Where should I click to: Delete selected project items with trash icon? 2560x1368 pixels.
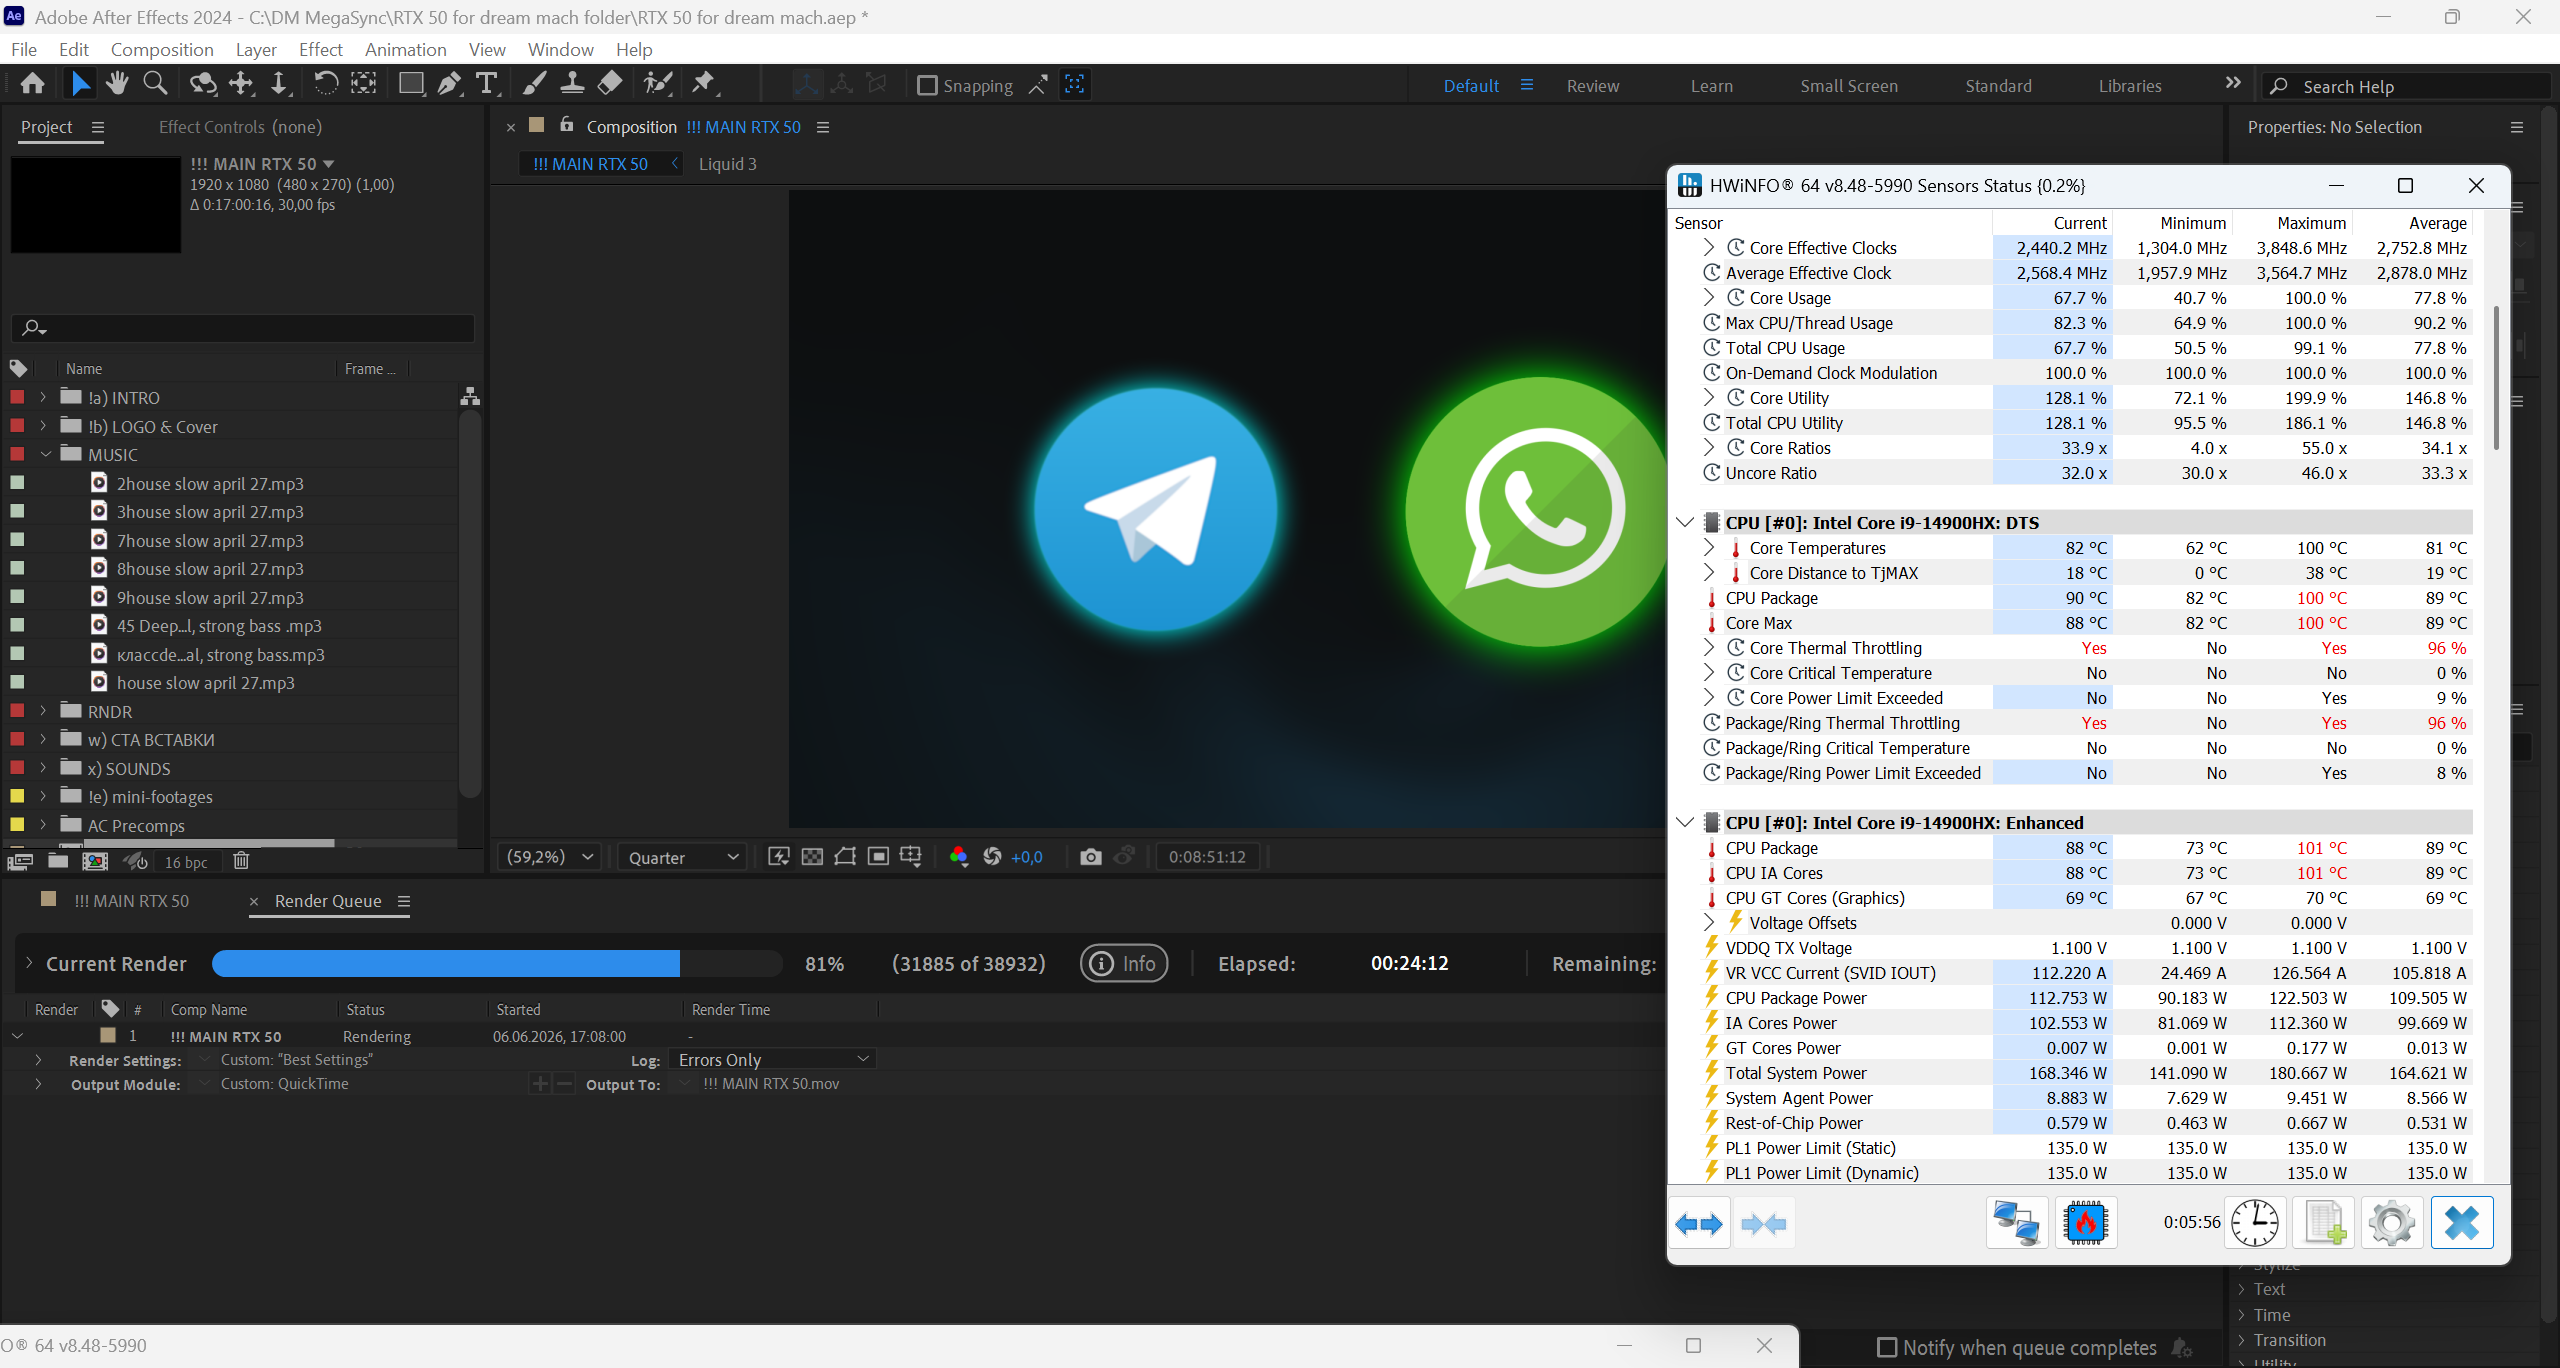point(241,861)
